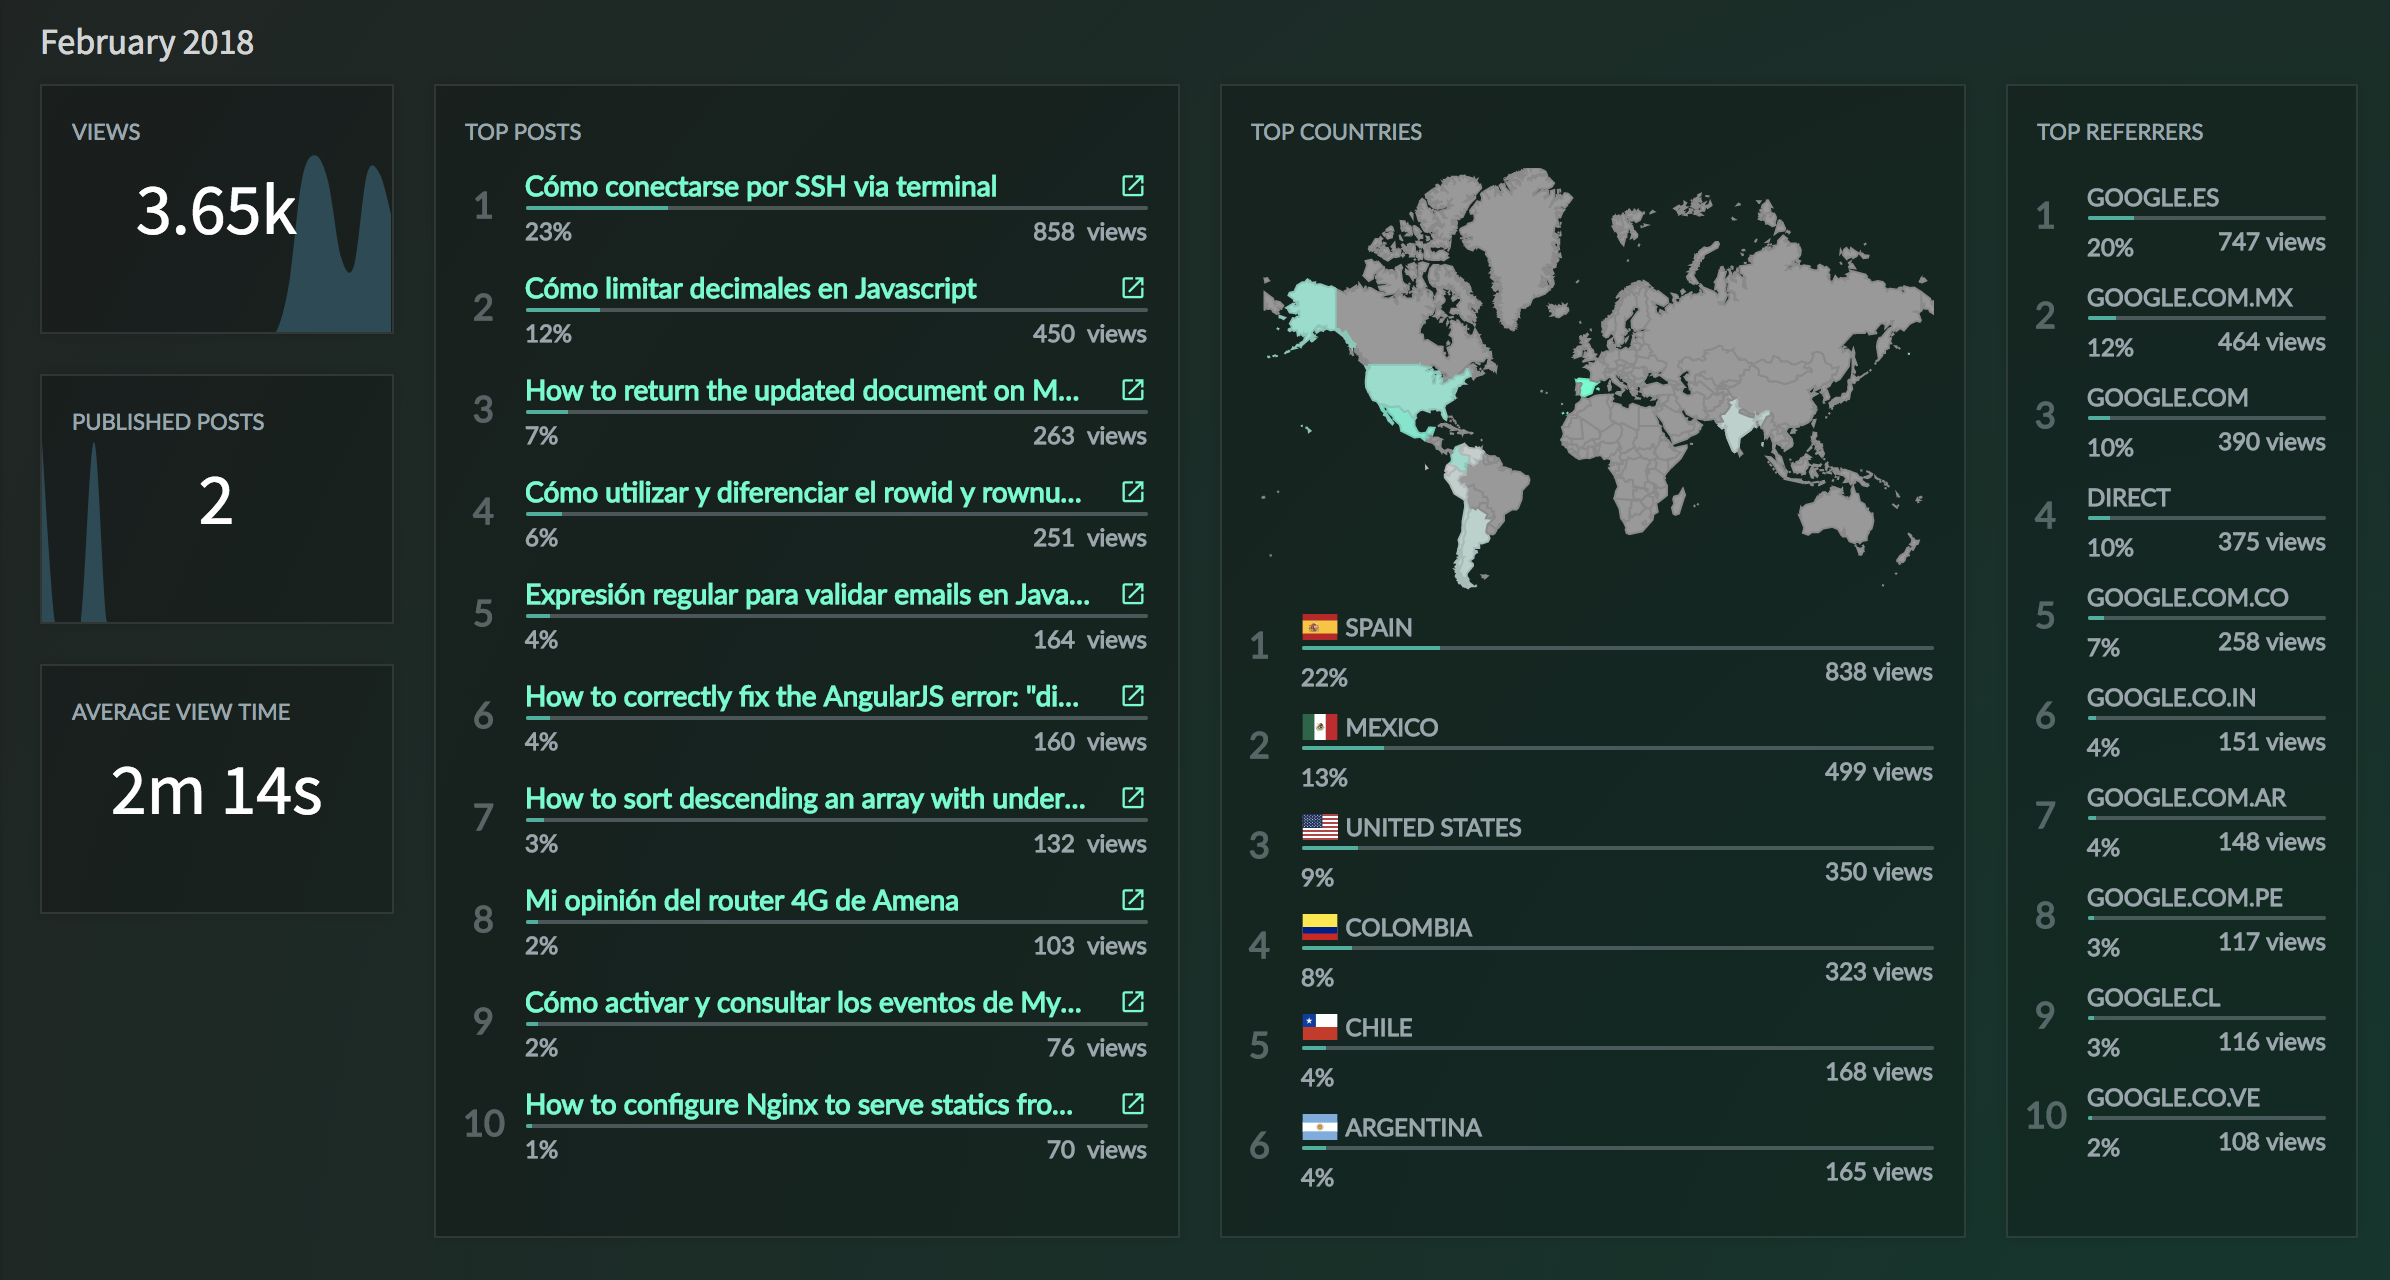Open post 'Cómo conectarse por SSH via terminal'
Image resolution: width=2390 pixels, height=1280 pixels.
pyautogui.click(x=760, y=187)
